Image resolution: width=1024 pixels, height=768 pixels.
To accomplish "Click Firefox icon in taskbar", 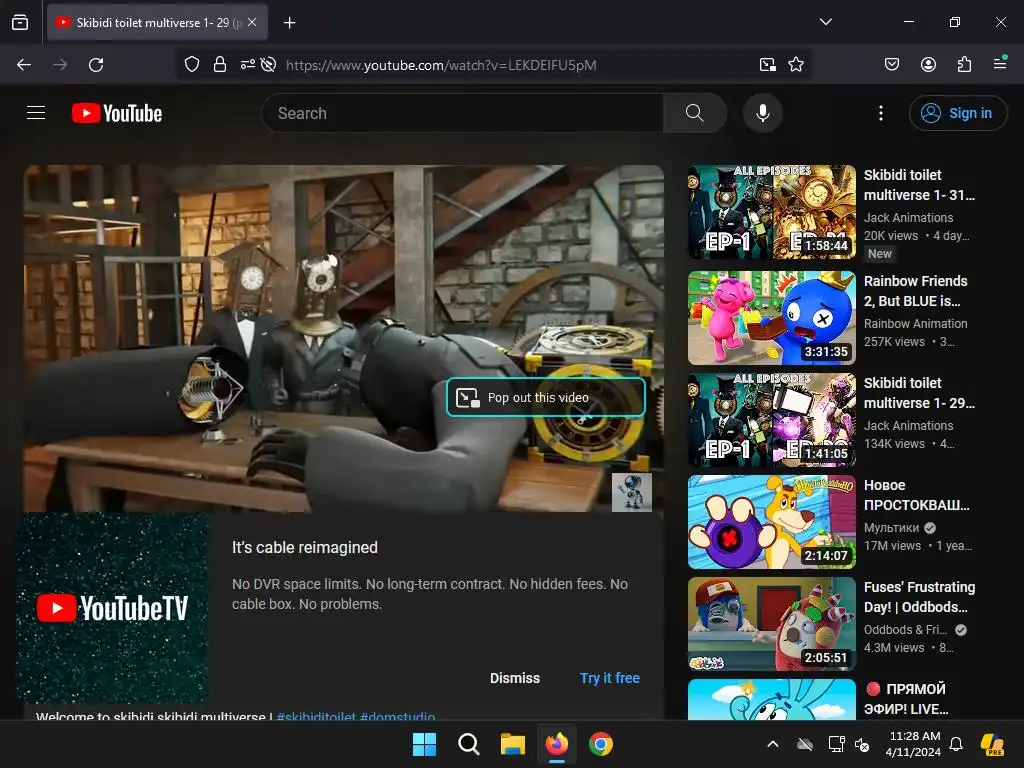I will (x=556, y=744).
